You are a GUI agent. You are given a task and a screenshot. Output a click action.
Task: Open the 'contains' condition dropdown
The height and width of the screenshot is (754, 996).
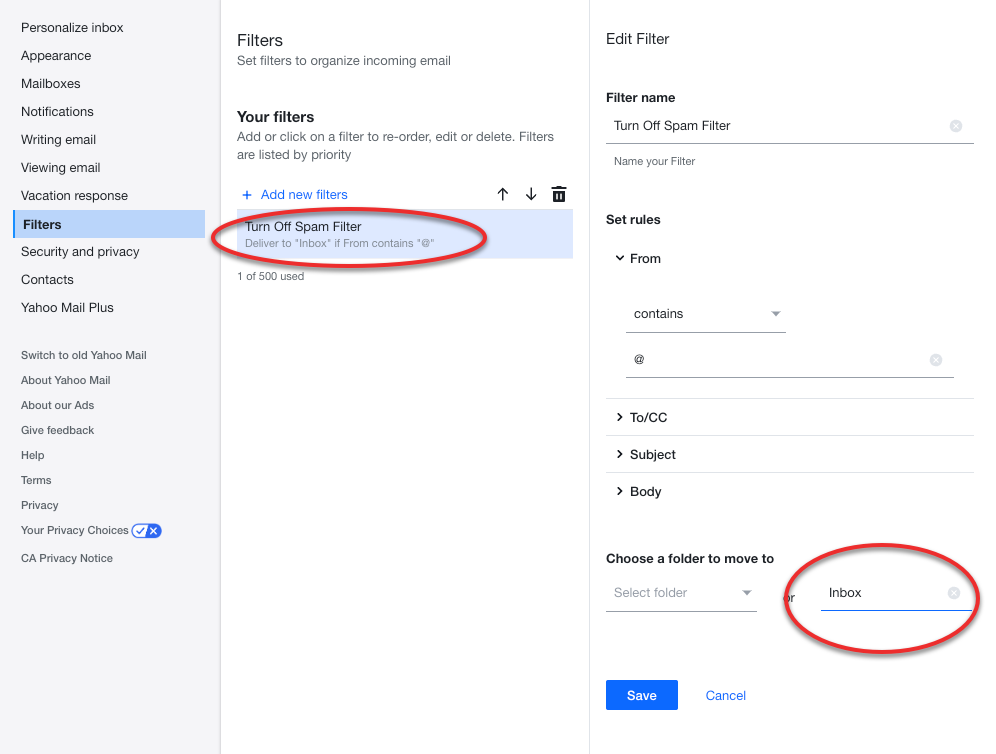point(706,314)
